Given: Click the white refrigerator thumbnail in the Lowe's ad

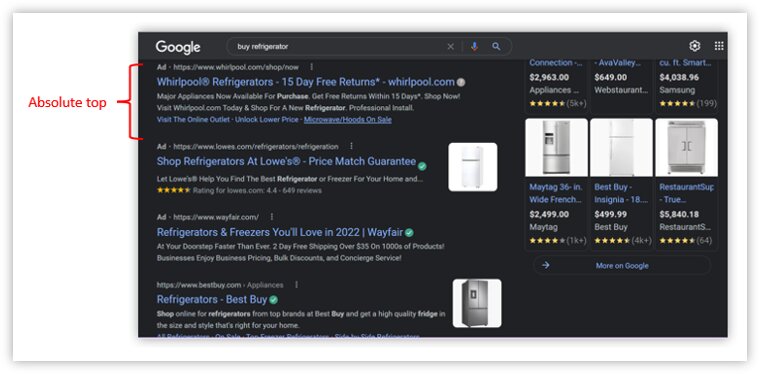Looking at the screenshot, I should pyautogui.click(x=473, y=167).
